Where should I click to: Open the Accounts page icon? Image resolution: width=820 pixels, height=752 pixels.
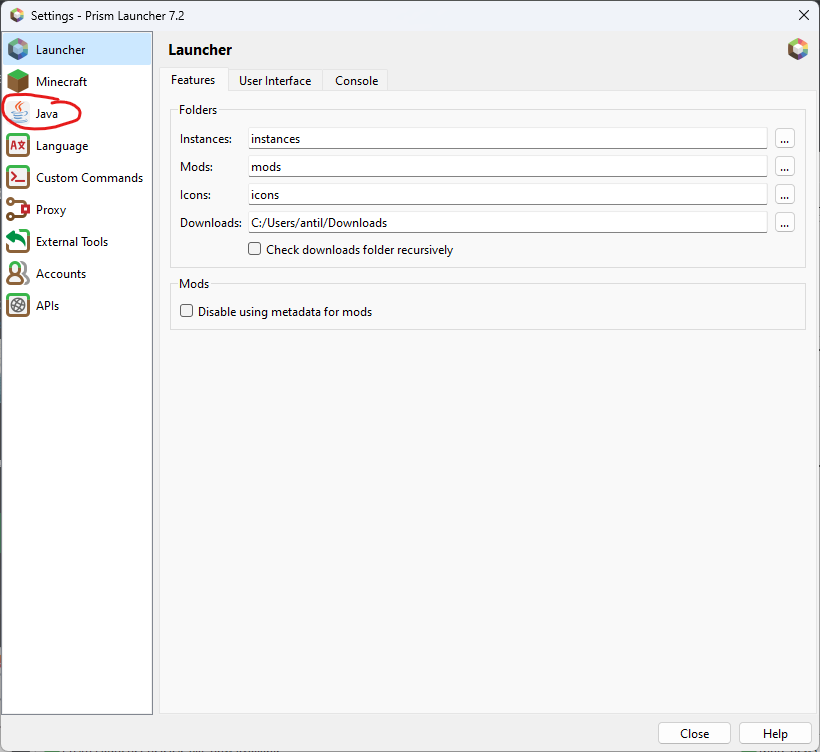click(18, 273)
